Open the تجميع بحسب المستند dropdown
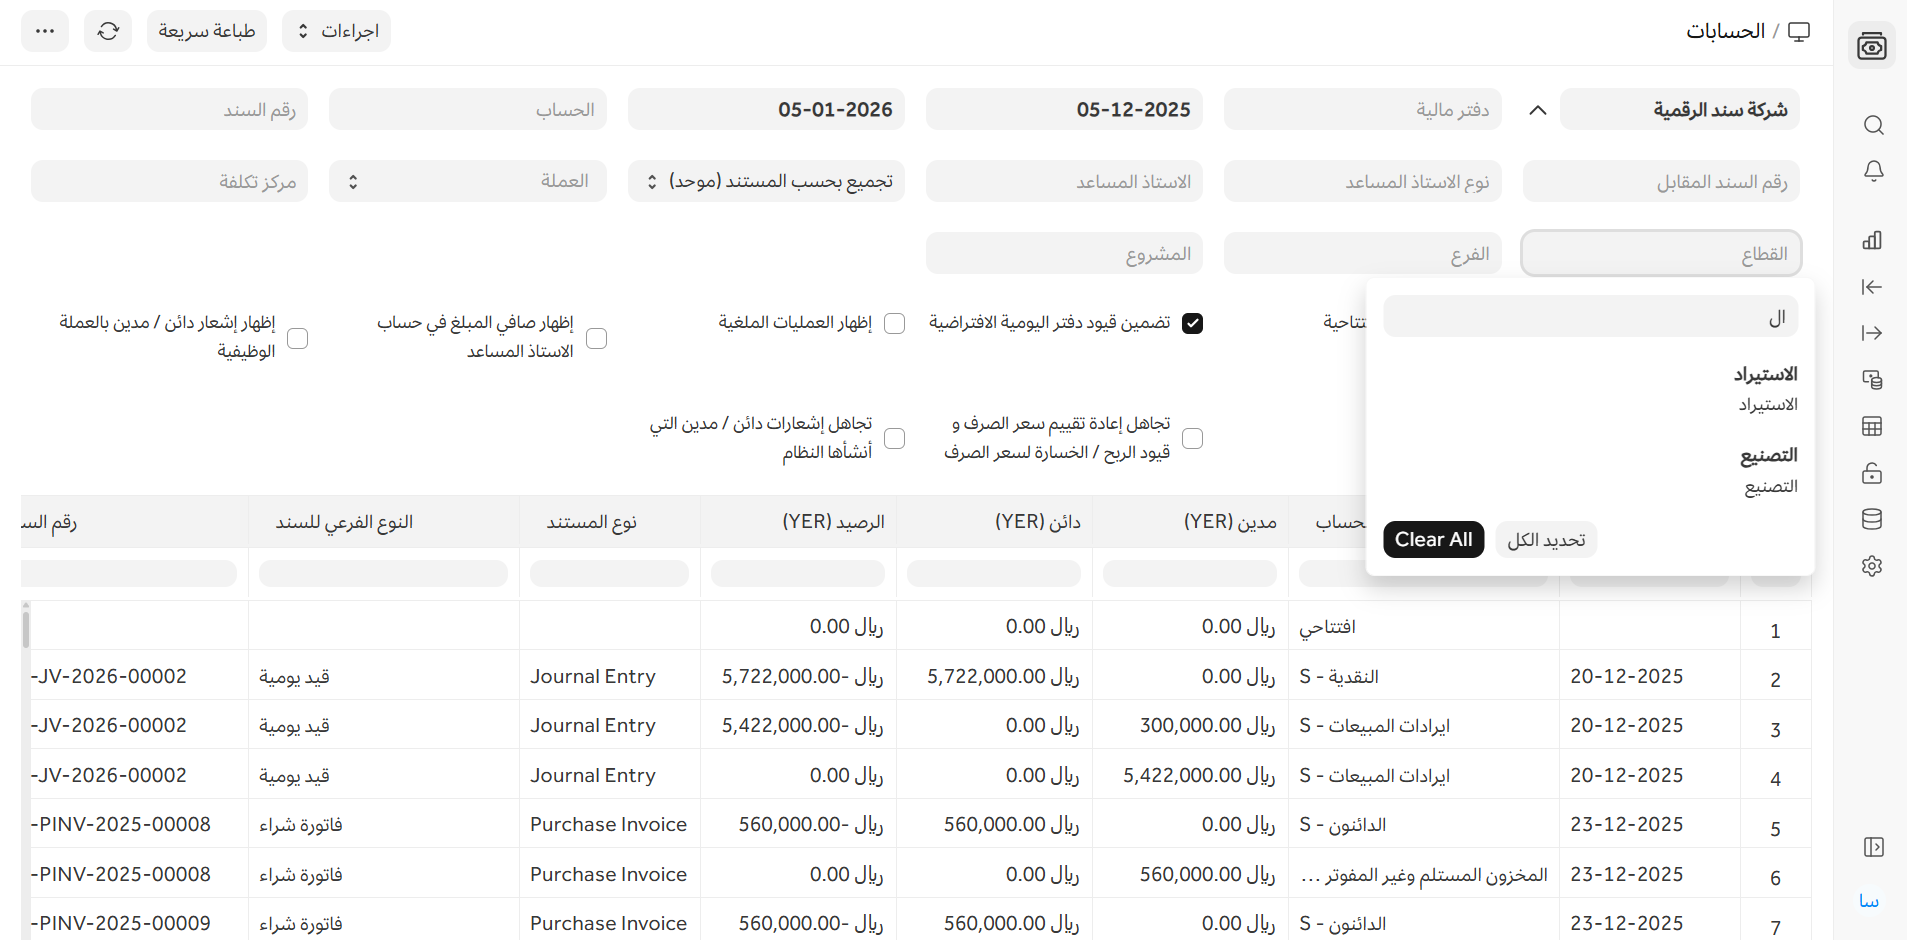1907x940 pixels. point(766,181)
